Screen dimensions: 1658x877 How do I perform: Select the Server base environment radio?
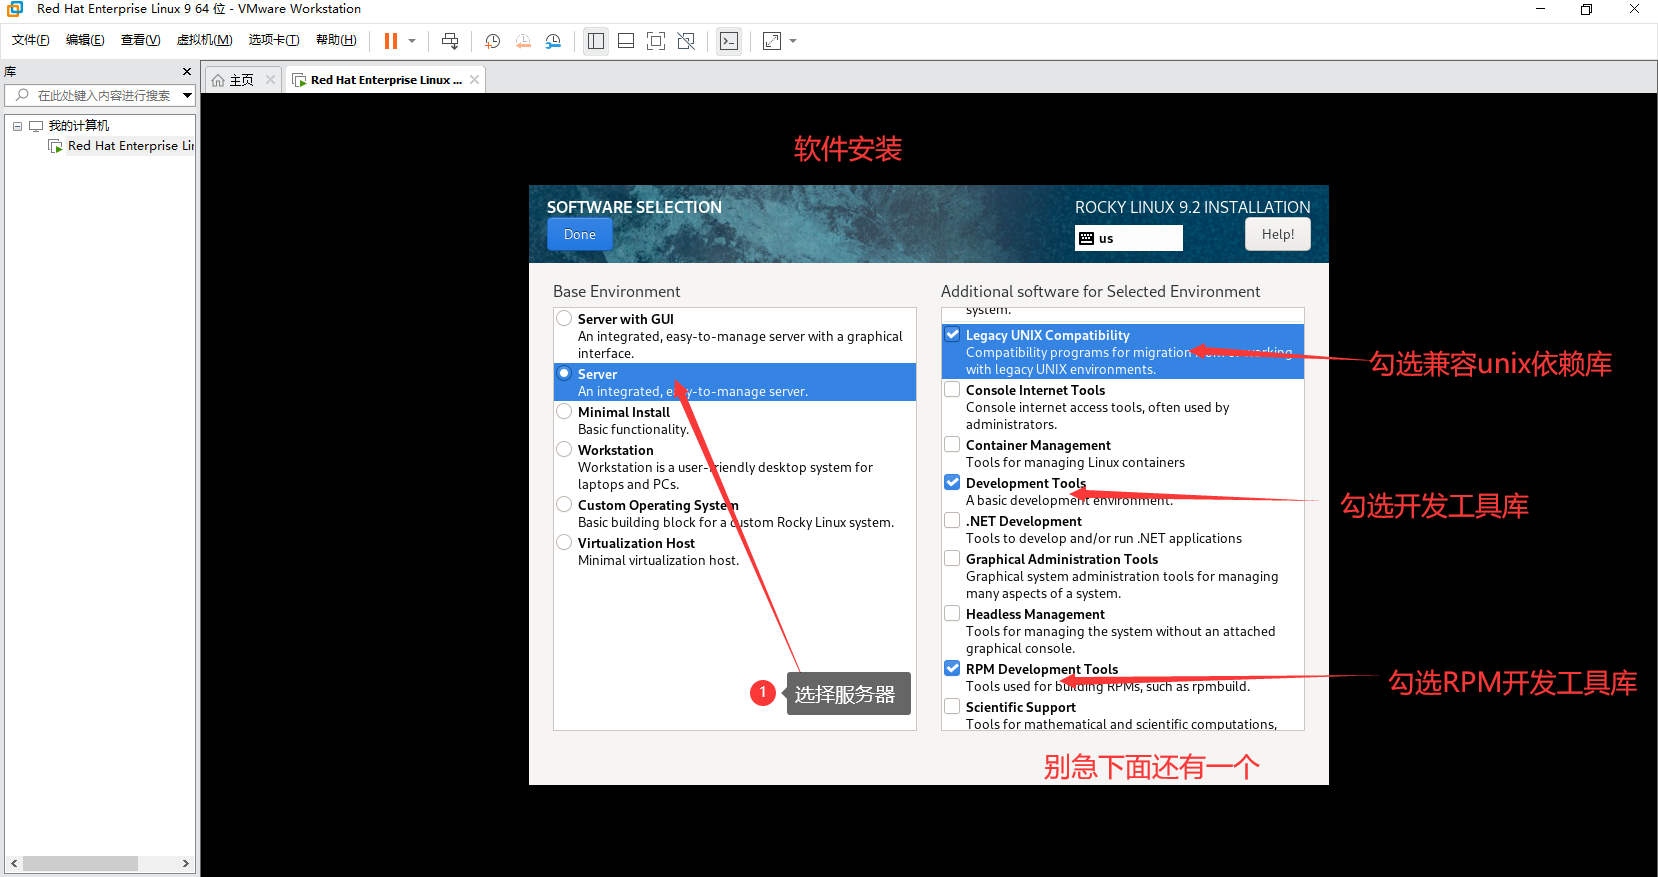point(565,374)
